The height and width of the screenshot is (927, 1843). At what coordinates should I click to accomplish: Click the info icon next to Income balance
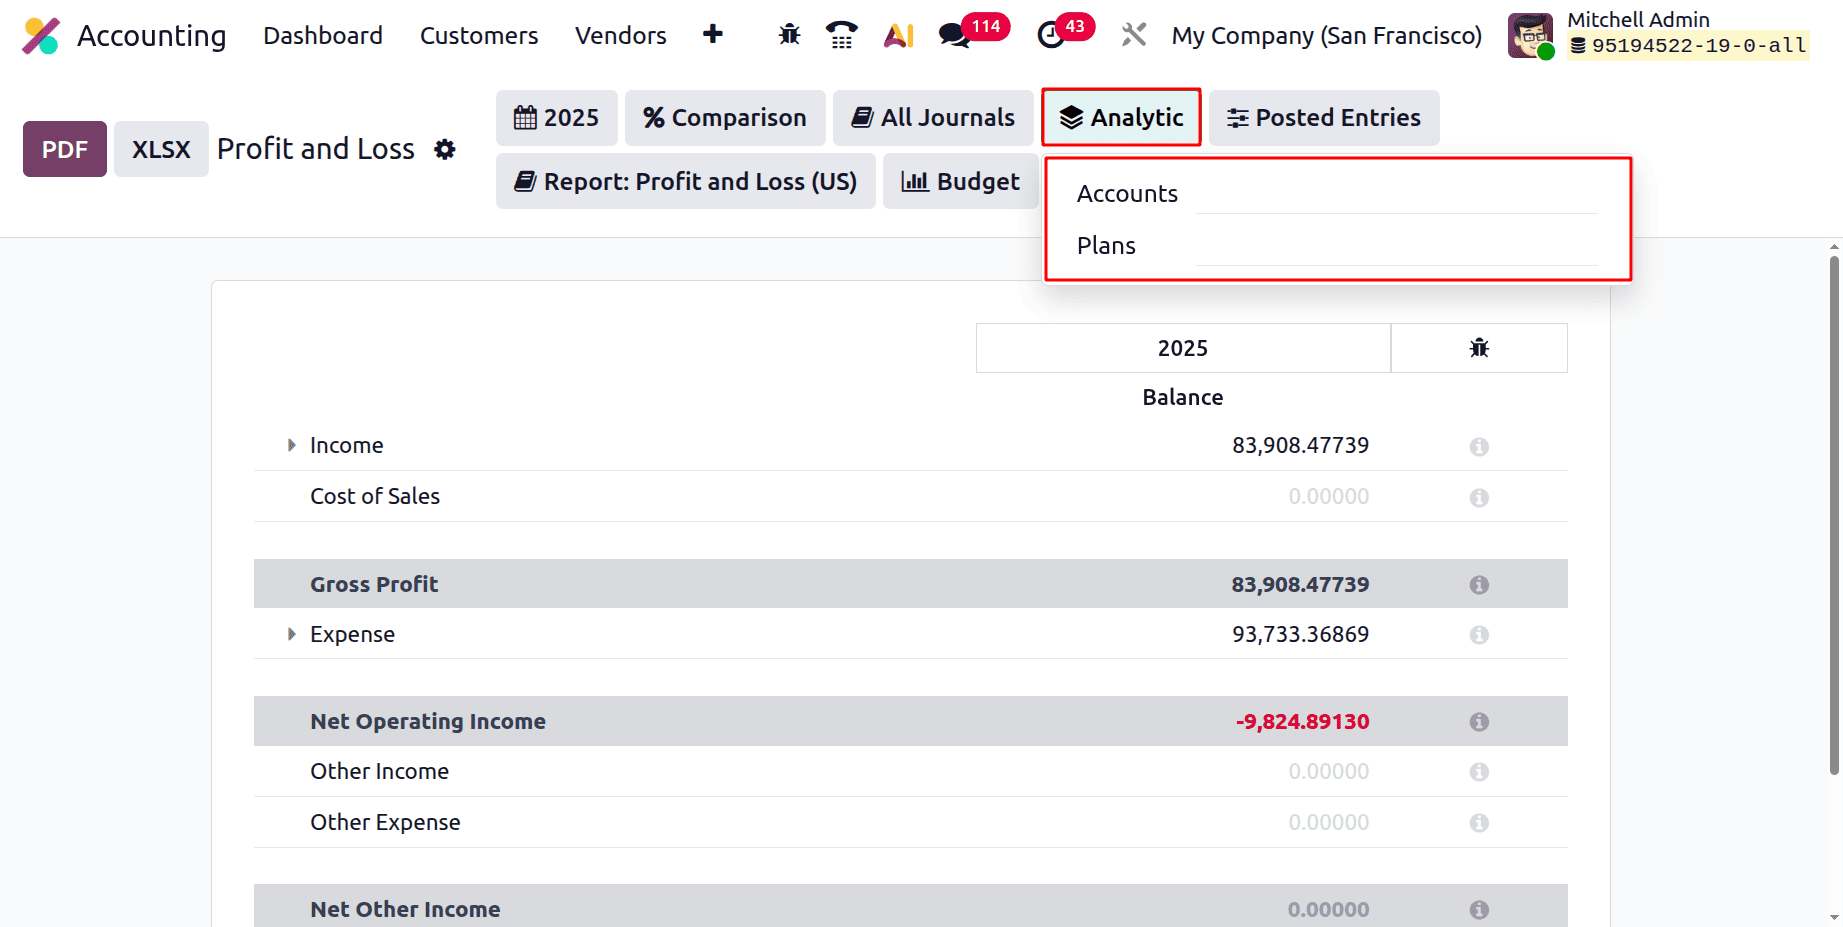(x=1479, y=446)
